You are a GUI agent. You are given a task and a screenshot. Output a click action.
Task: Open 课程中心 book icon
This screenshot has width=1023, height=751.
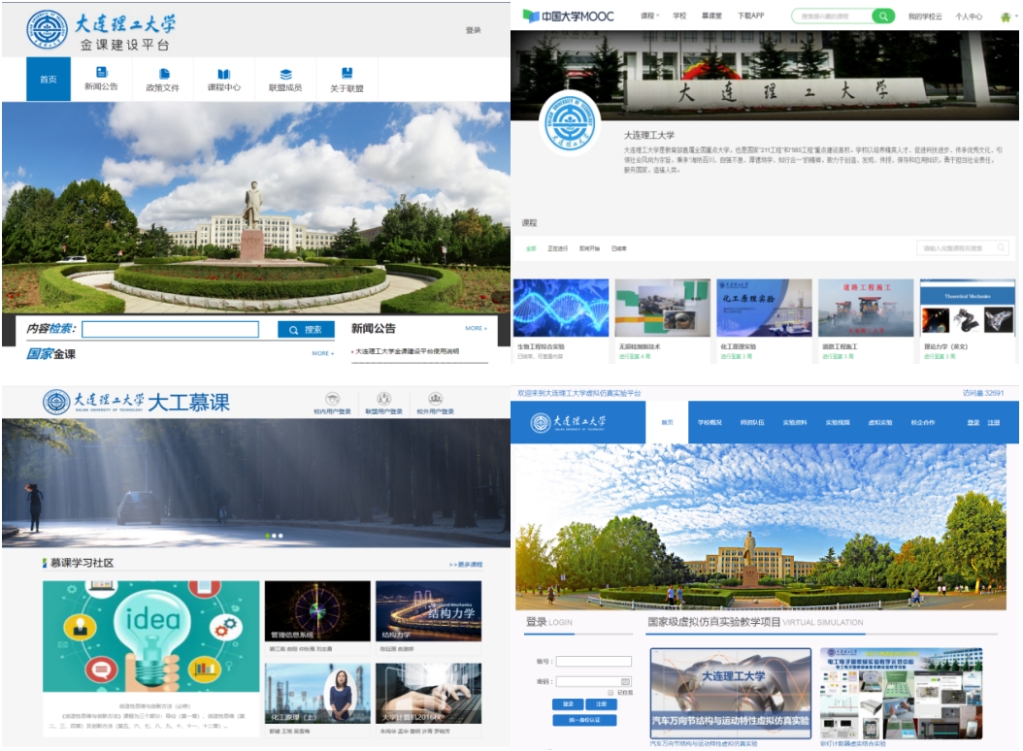pos(224,74)
